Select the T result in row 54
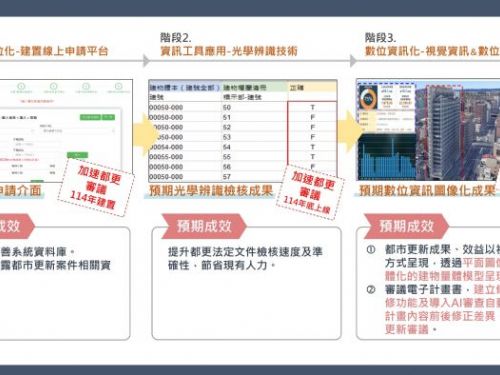The height and width of the screenshot is (375, 500). tap(312, 147)
